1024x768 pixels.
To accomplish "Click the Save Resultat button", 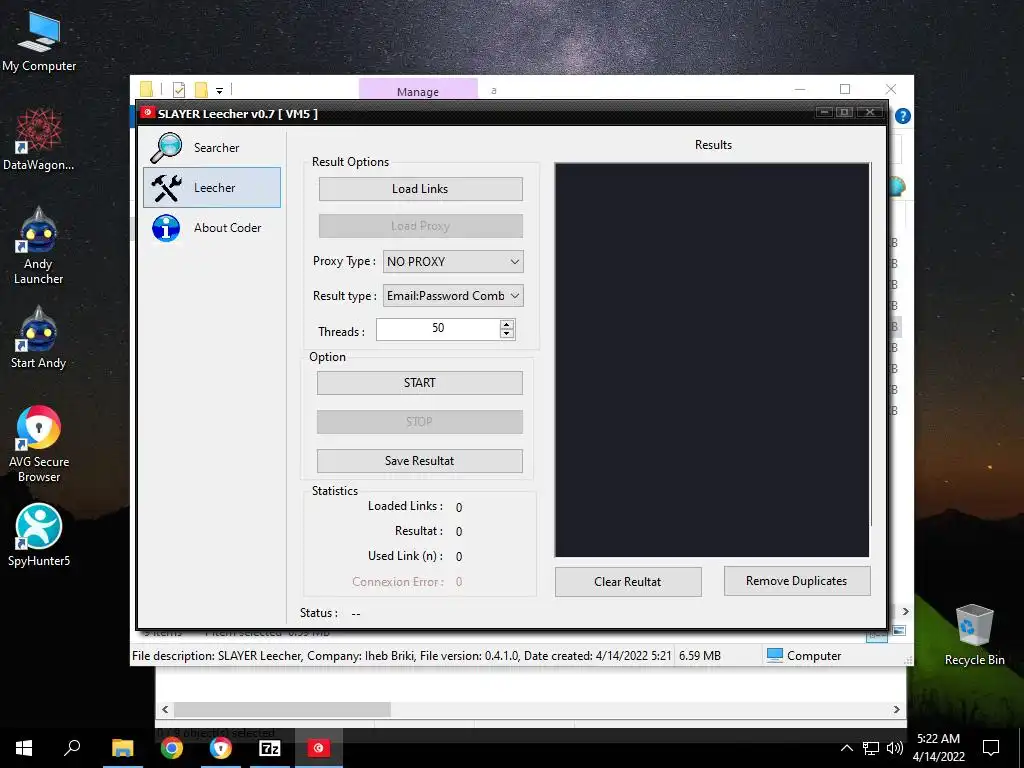I will [x=420, y=461].
